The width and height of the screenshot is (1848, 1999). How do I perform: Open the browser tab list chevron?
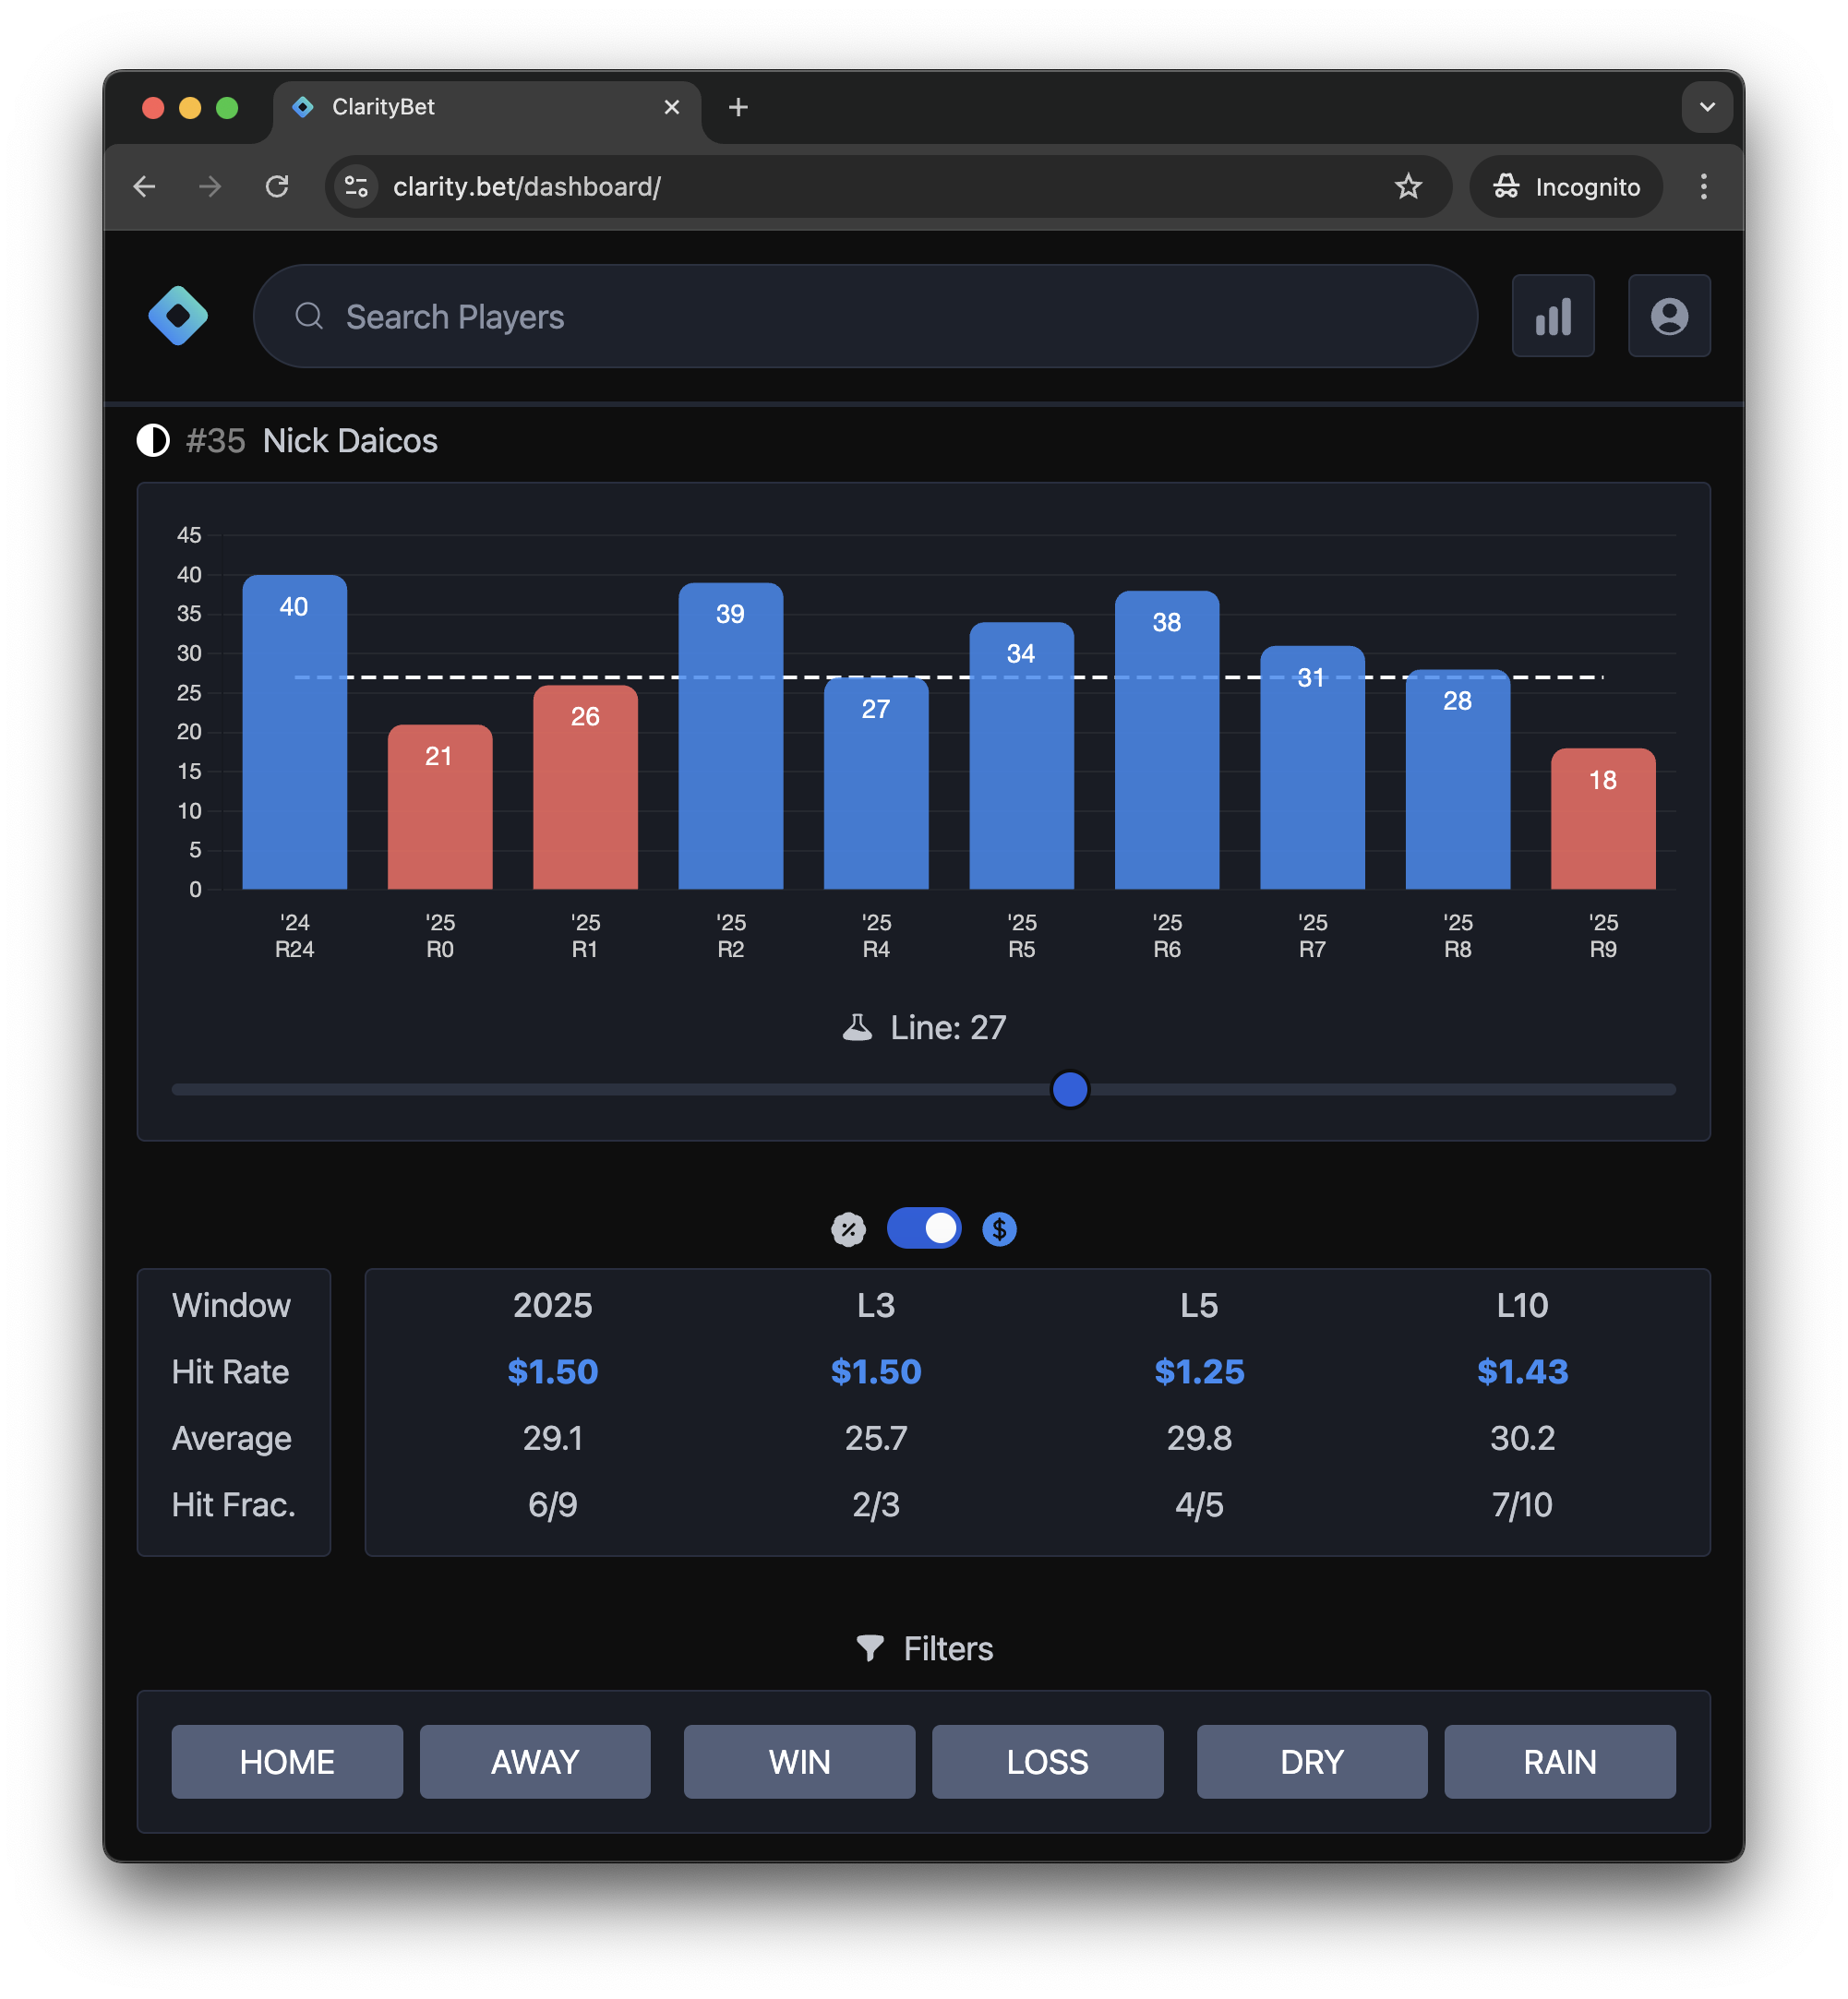(1706, 107)
